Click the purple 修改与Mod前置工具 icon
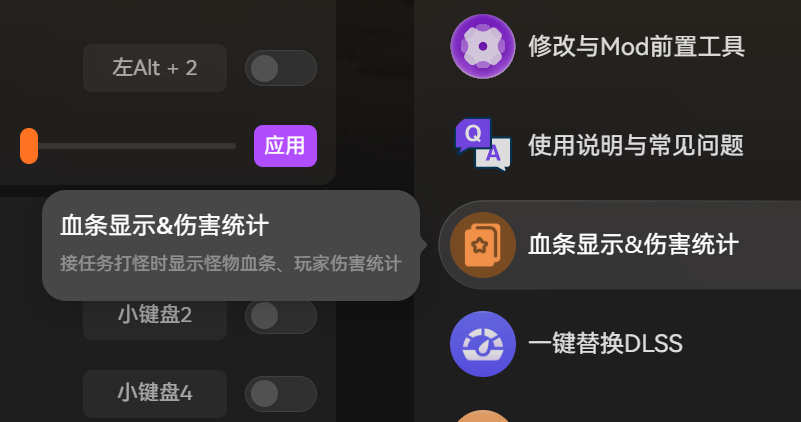Image resolution: width=801 pixels, height=422 pixels. click(x=483, y=46)
